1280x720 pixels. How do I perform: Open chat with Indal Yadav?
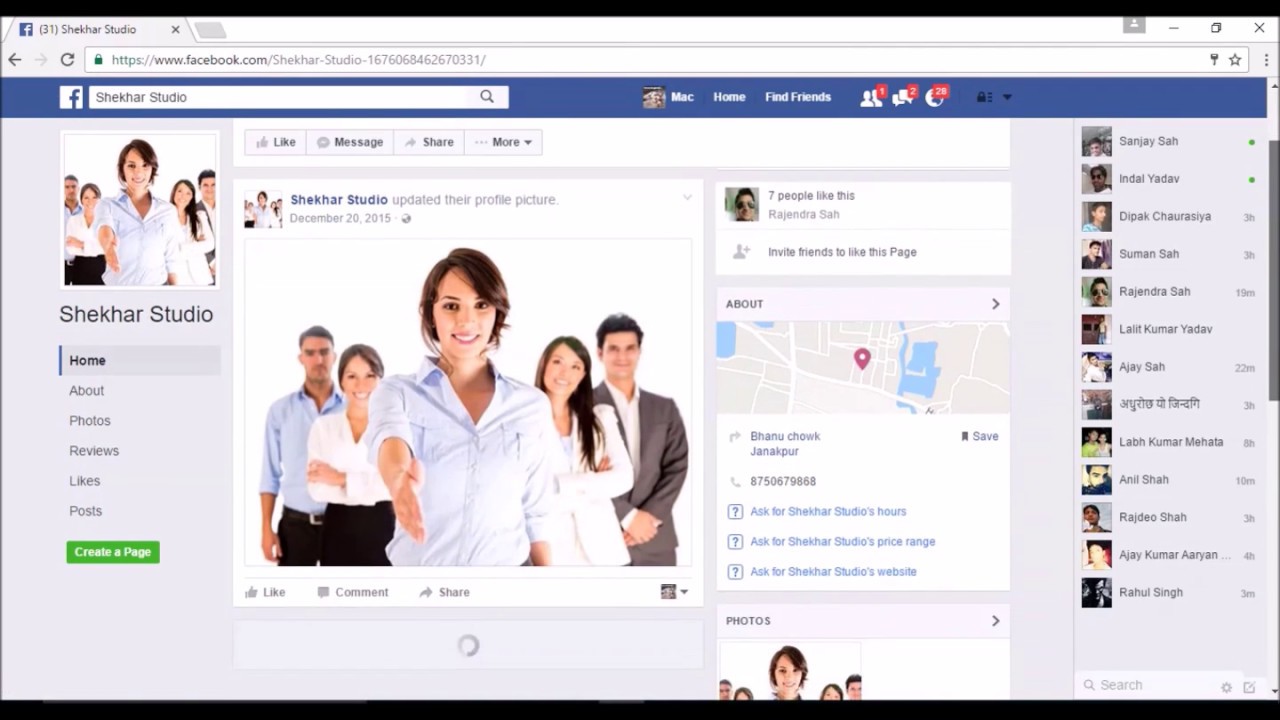tap(1168, 179)
